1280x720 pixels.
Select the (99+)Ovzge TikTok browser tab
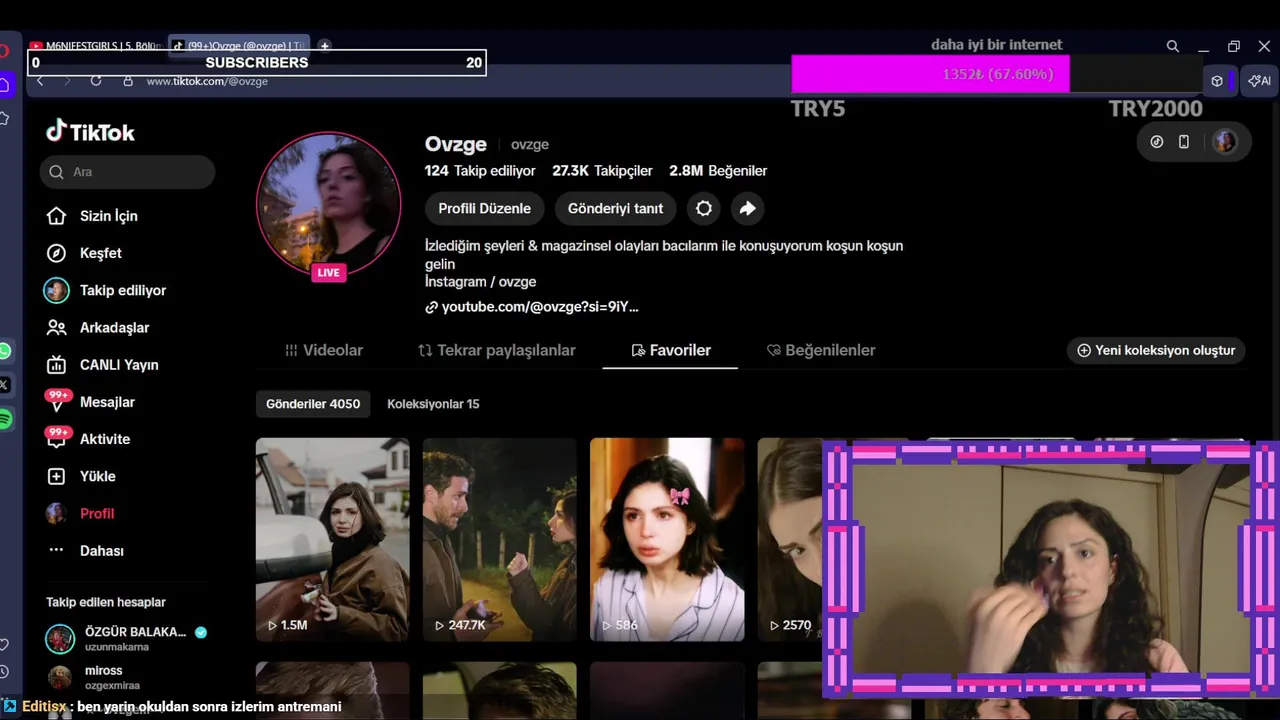pos(239,46)
